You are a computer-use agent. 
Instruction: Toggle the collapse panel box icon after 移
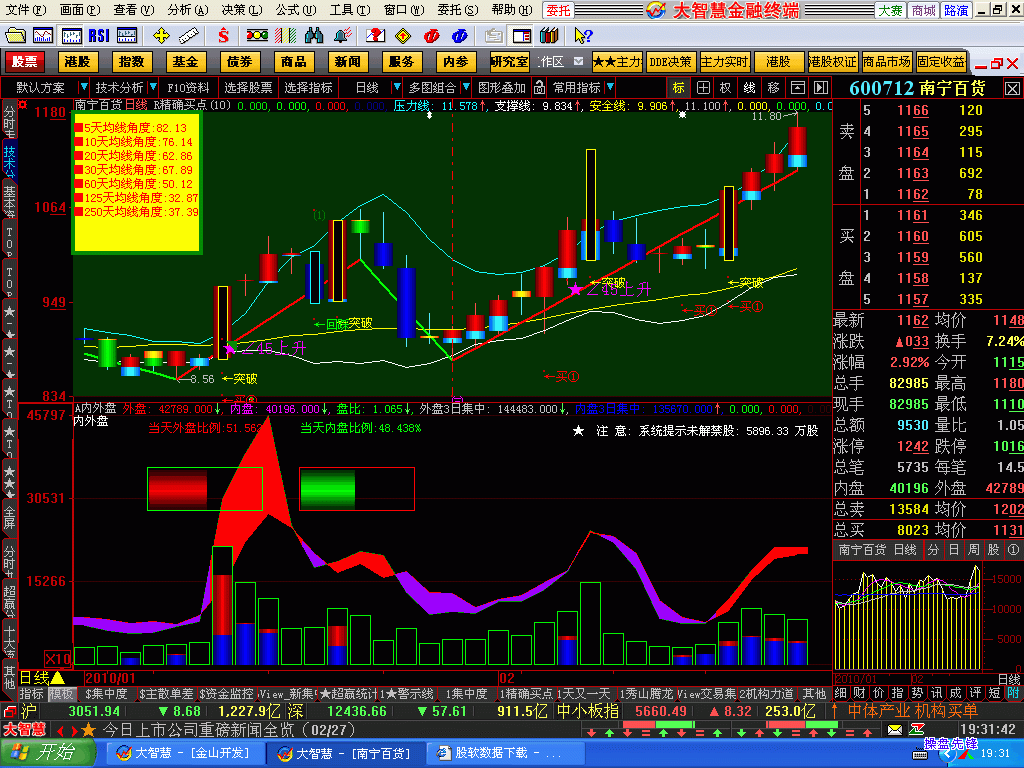point(797,88)
